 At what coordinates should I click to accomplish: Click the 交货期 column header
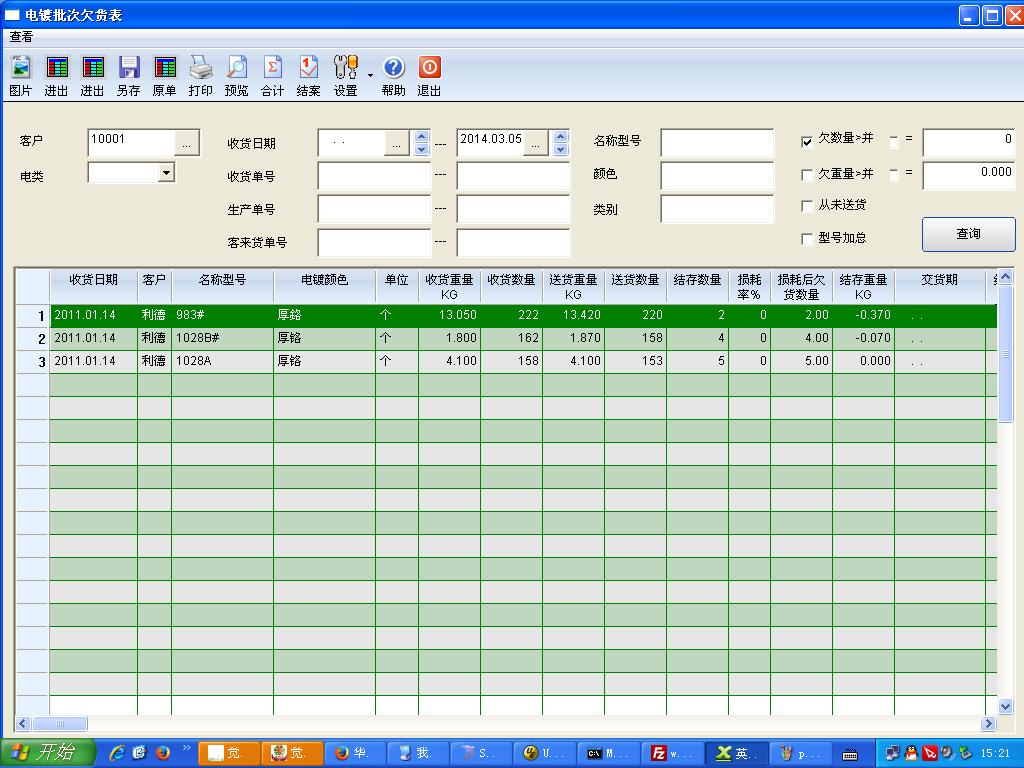click(939, 286)
